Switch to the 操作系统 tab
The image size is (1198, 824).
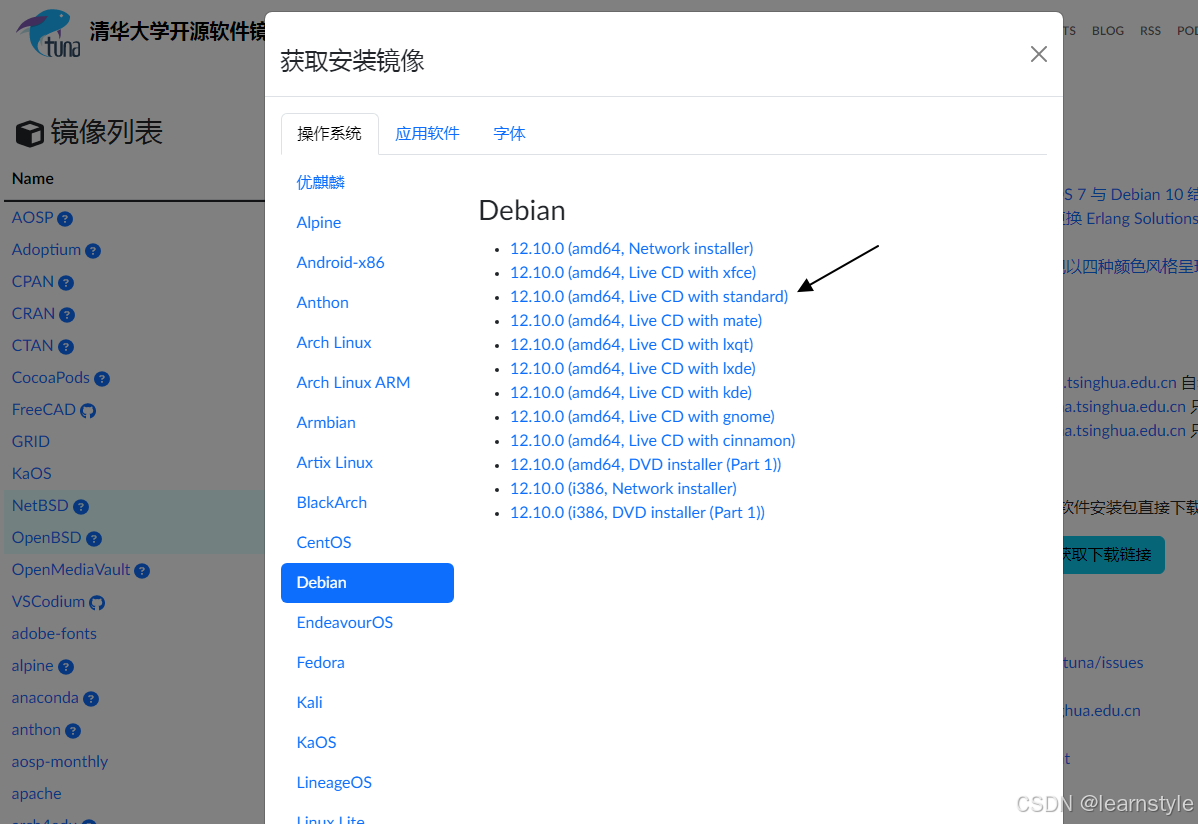pos(329,134)
